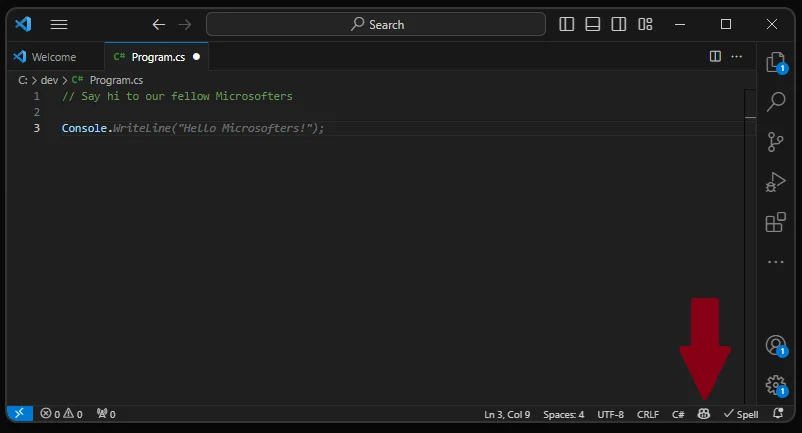Image resolution: width=802 pixels, height=433 pixels.
Task: Click the Copilot status icon in status bar
Action: (704, 414)
